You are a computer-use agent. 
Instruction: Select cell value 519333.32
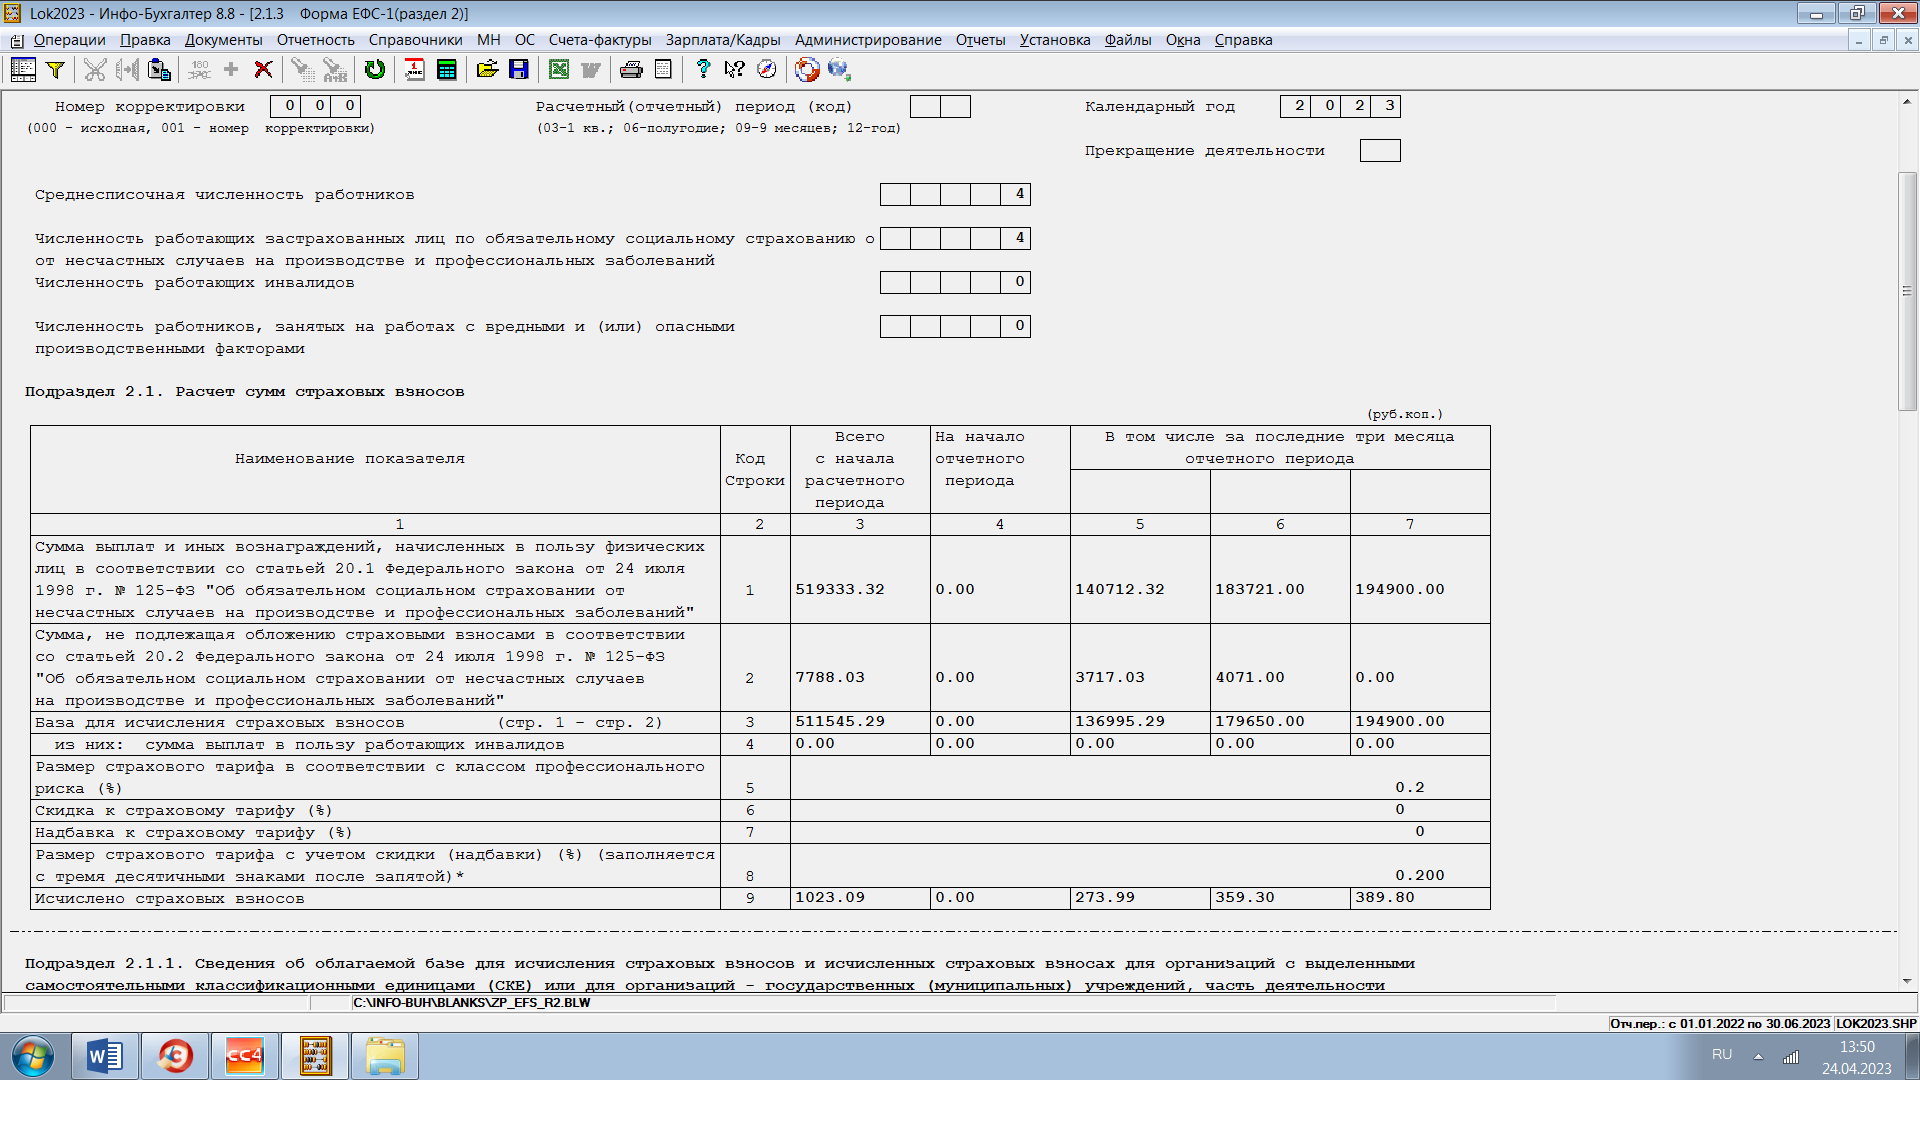pyautogui.click(x=840, y=589)
